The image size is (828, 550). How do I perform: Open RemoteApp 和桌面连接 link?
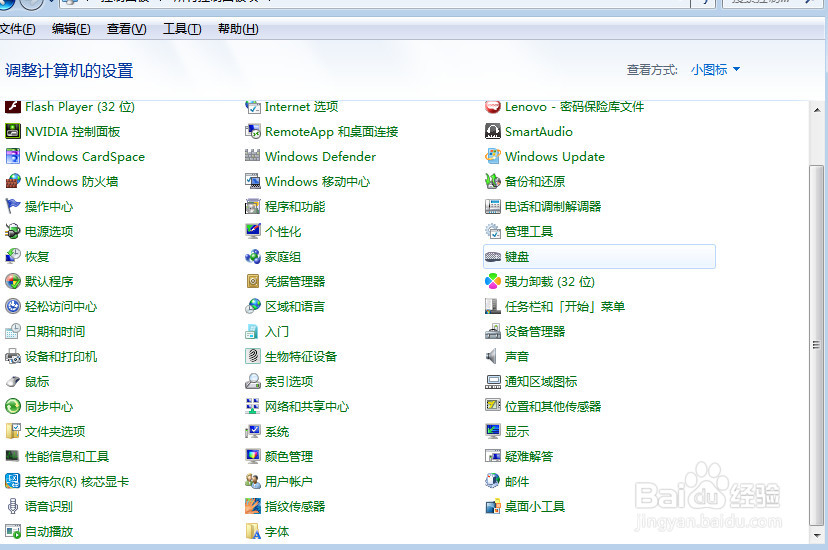332,132
